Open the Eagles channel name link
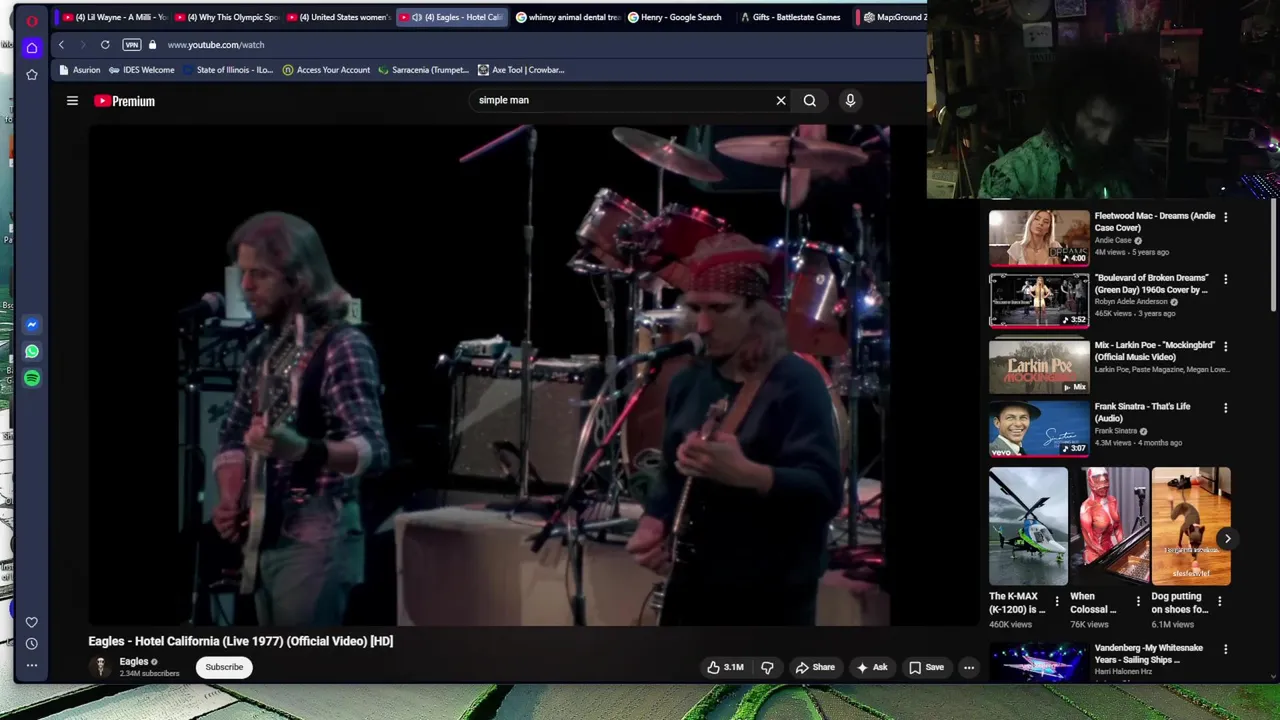This screenshot has width=1280, height=720. click(133, 662)
